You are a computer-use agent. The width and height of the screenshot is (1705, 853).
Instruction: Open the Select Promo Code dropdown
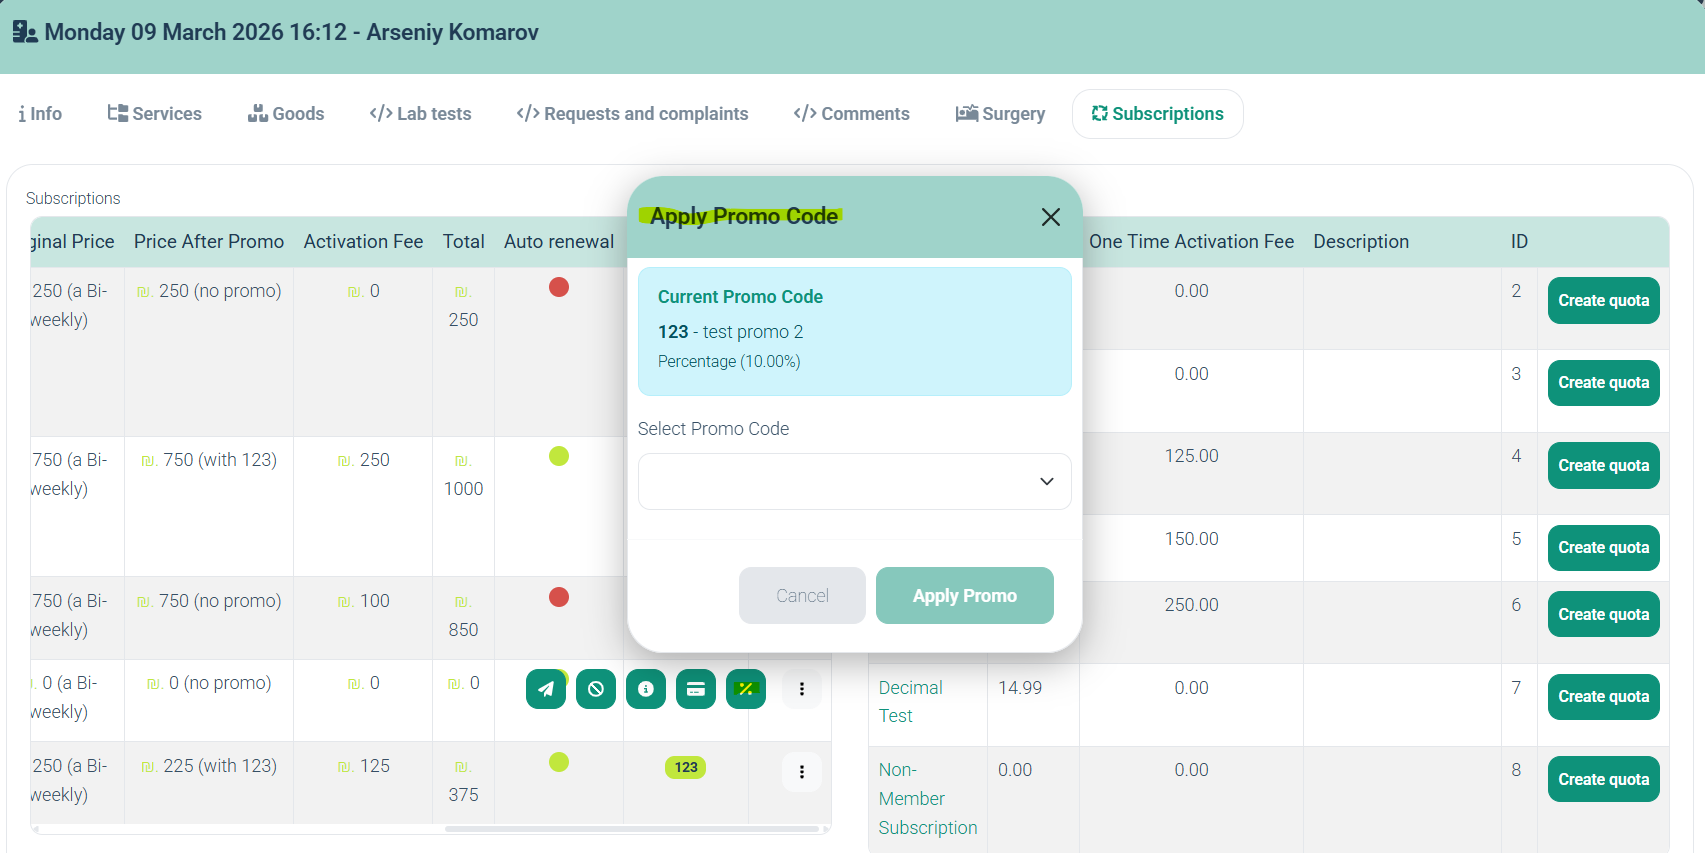pos(854,482)
